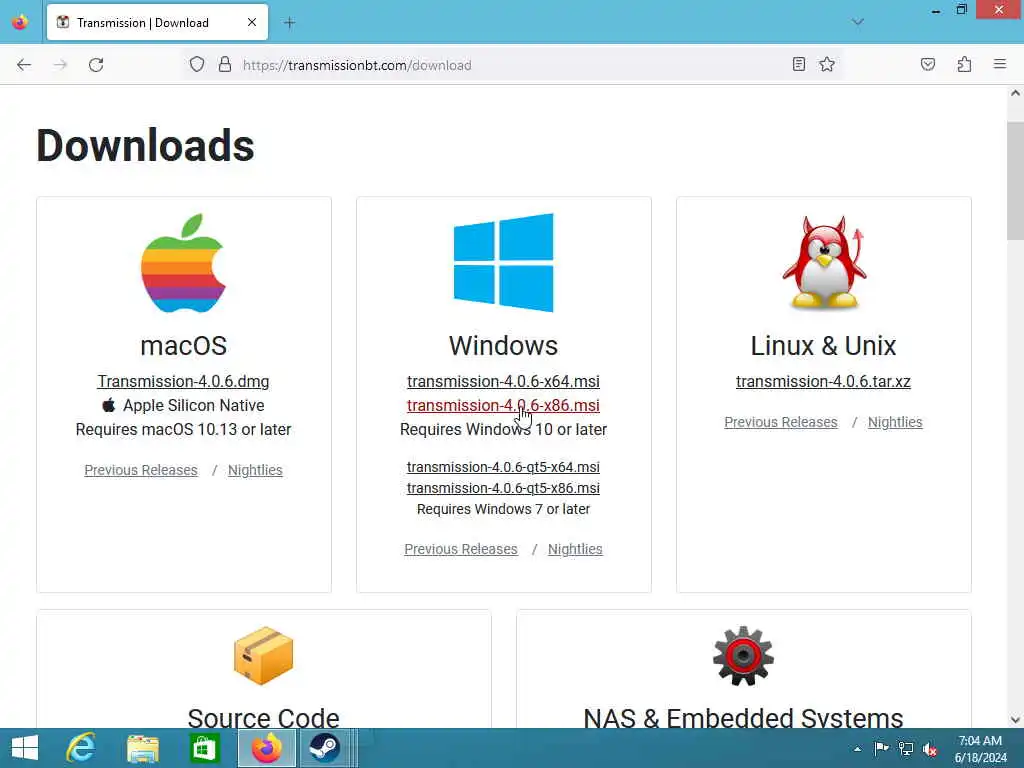This screenshot has width=1024, height=768.
Task: Download transmission-4.0.6-qt5-x64.msi
Action: 504,467
